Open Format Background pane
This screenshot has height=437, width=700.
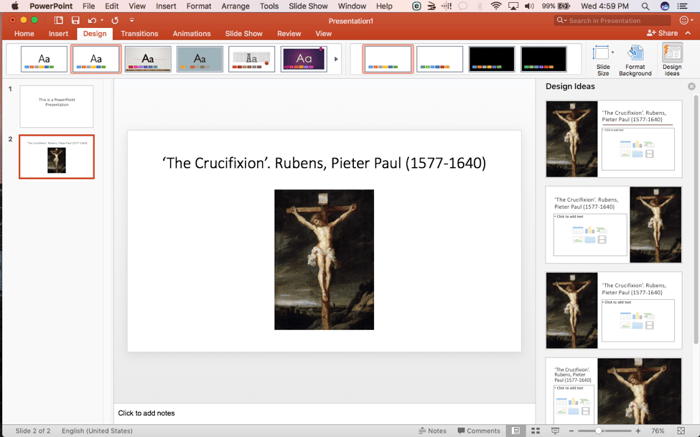click(635, 60)
